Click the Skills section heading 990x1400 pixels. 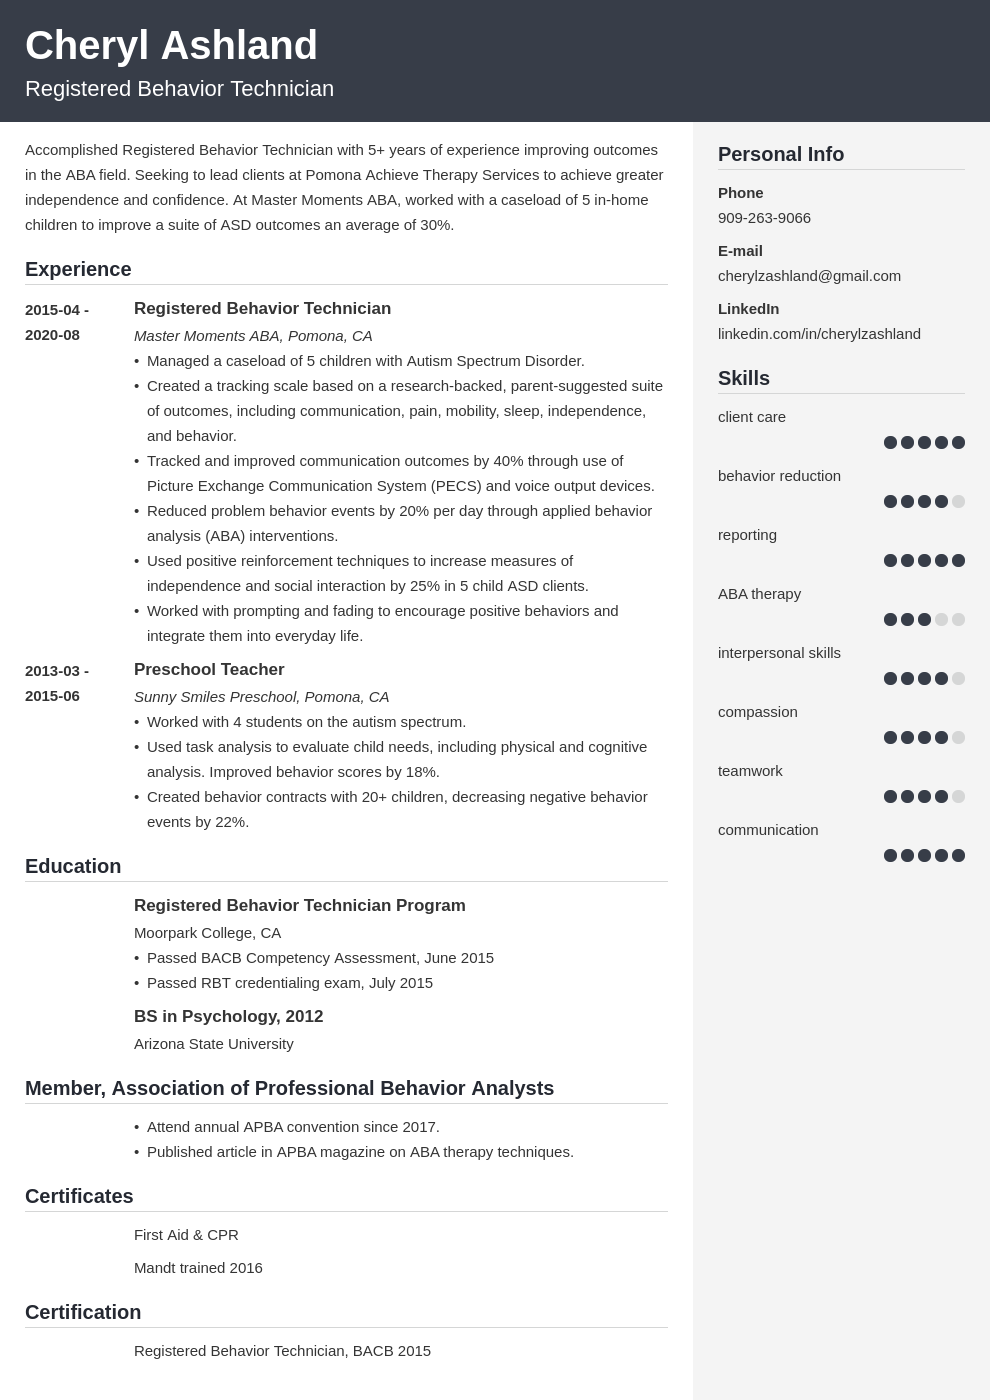(744, 378)
